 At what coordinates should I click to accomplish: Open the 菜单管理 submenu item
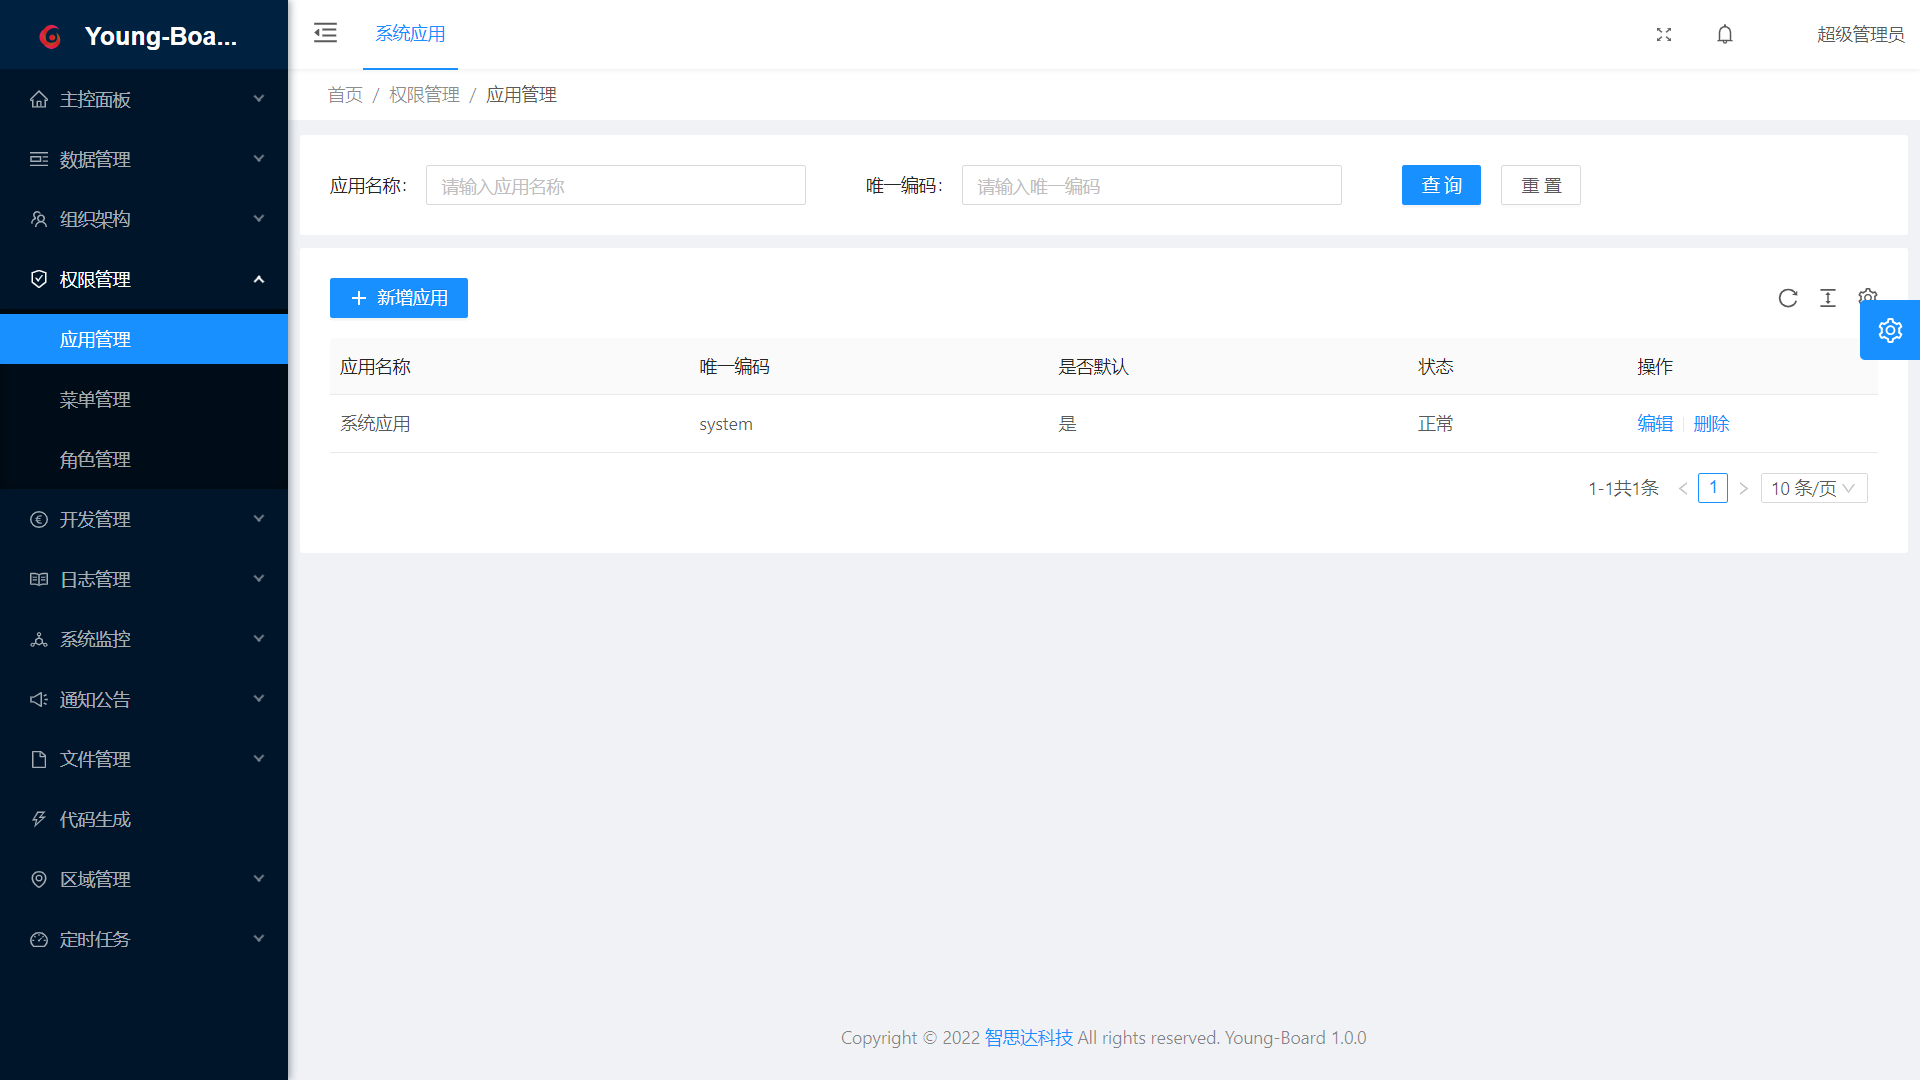(x=95, y=399)
